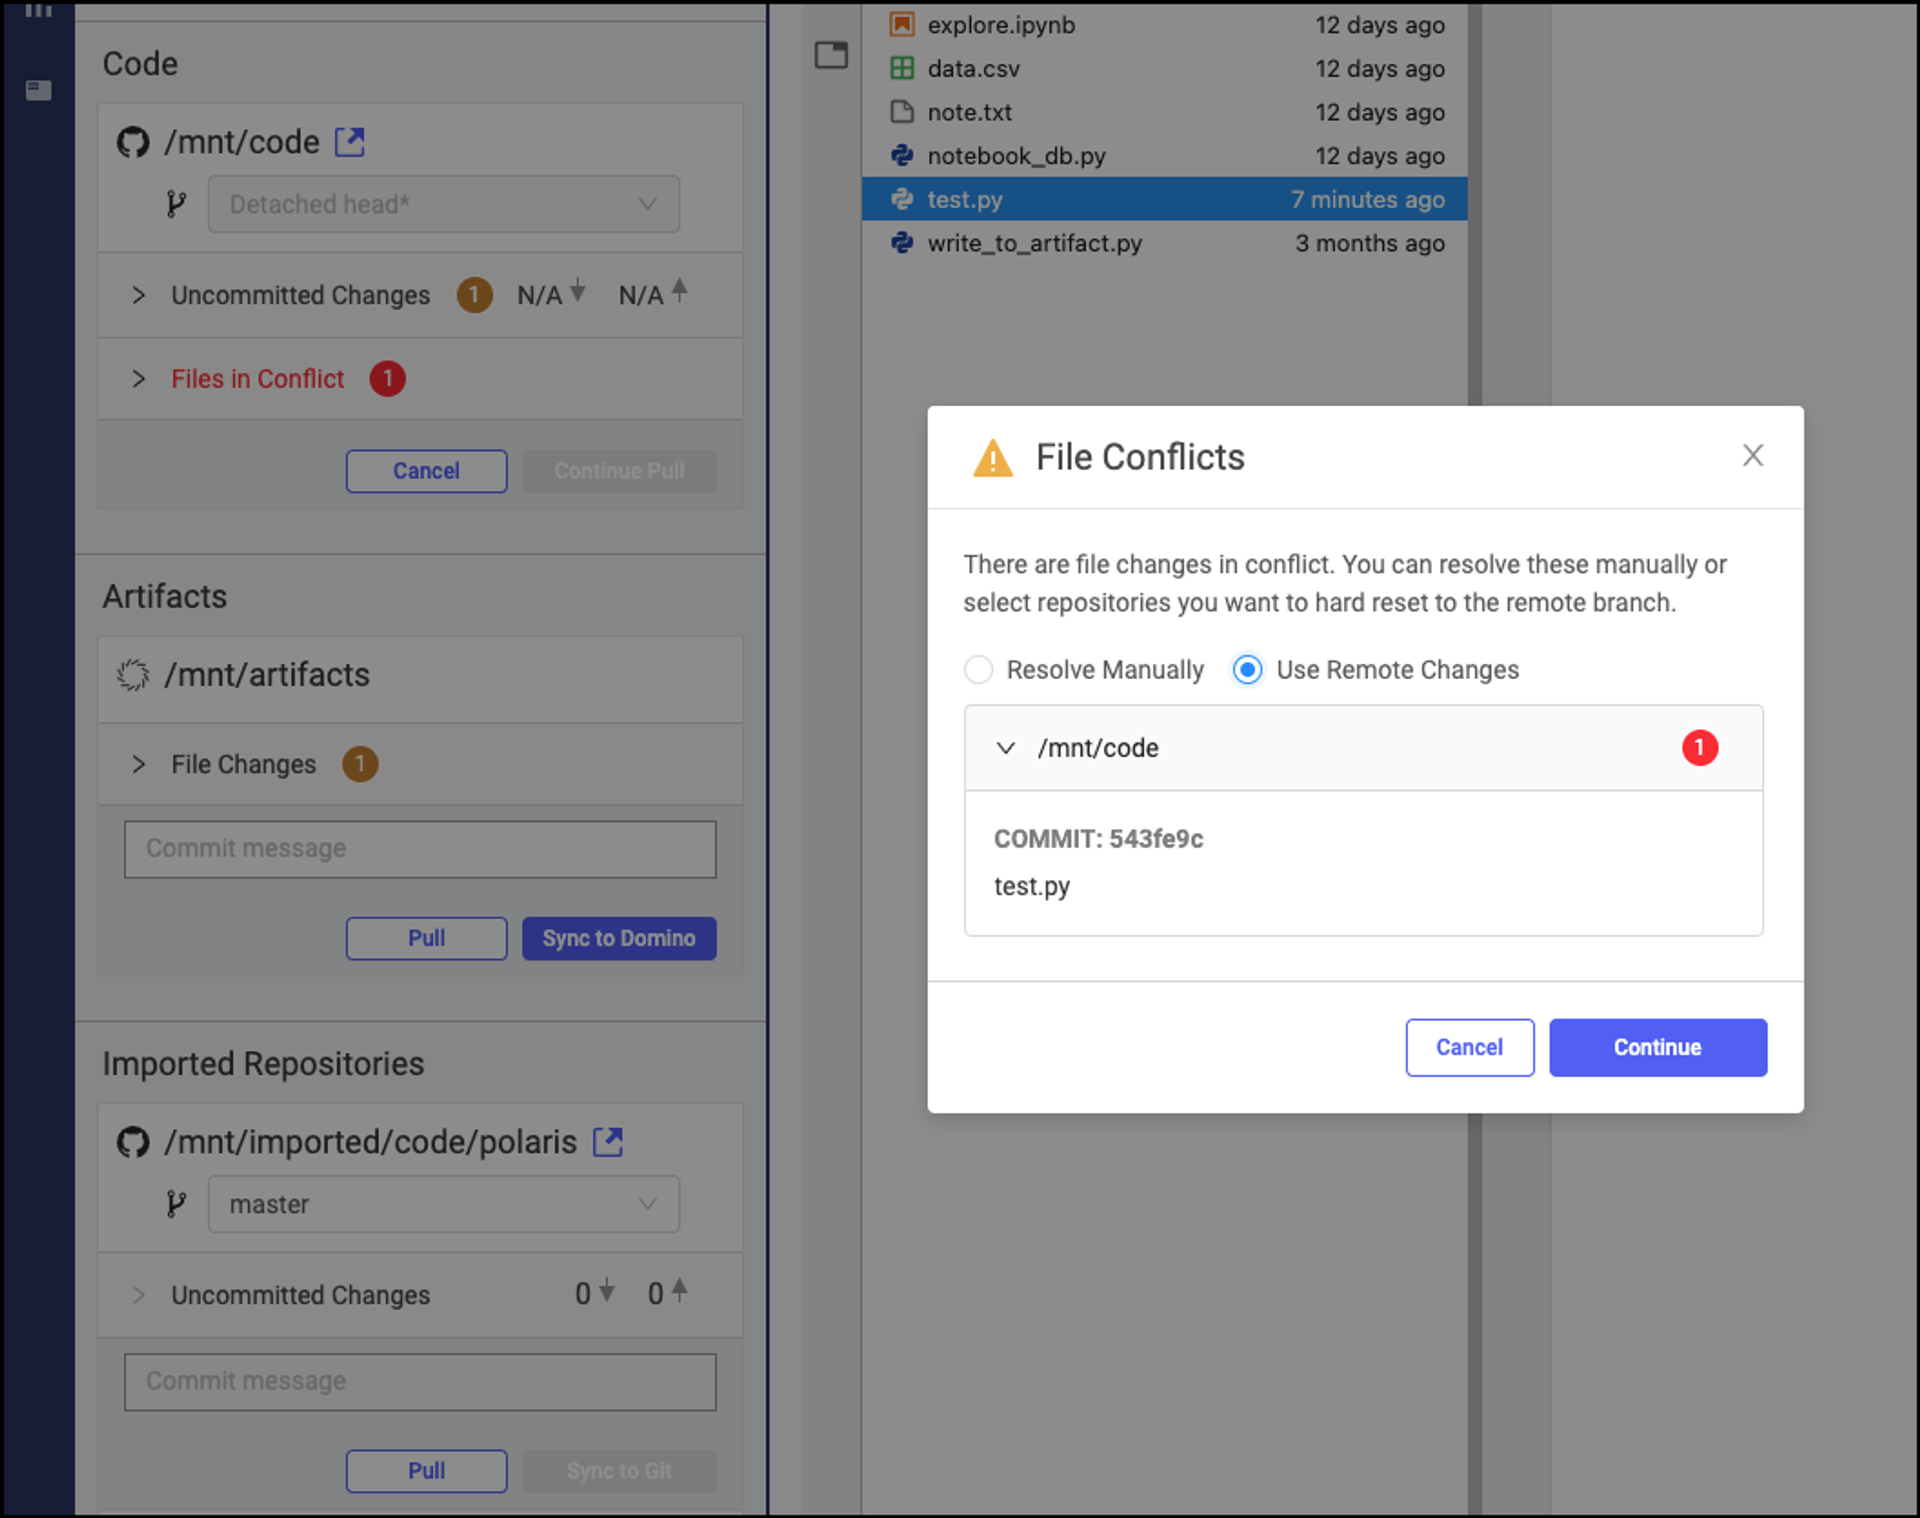This screenshot has height=1518, width=1920.
Task: Click Cancel in File Conflicts dialog
Action: 1469,1047
